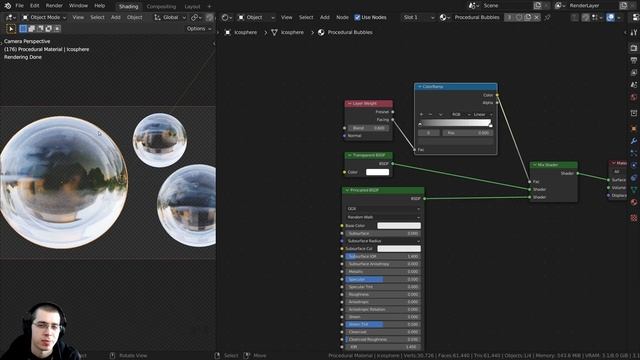Open the Edit menu

(35, 6)
